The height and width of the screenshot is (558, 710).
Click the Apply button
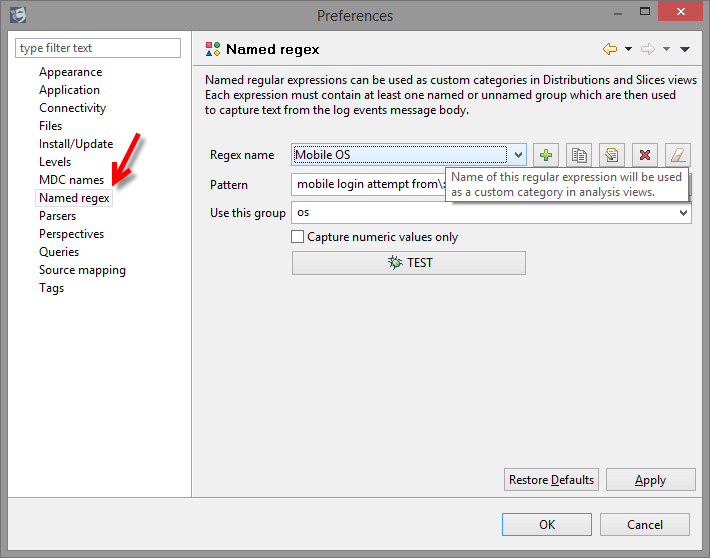click(x=650, y=480)
